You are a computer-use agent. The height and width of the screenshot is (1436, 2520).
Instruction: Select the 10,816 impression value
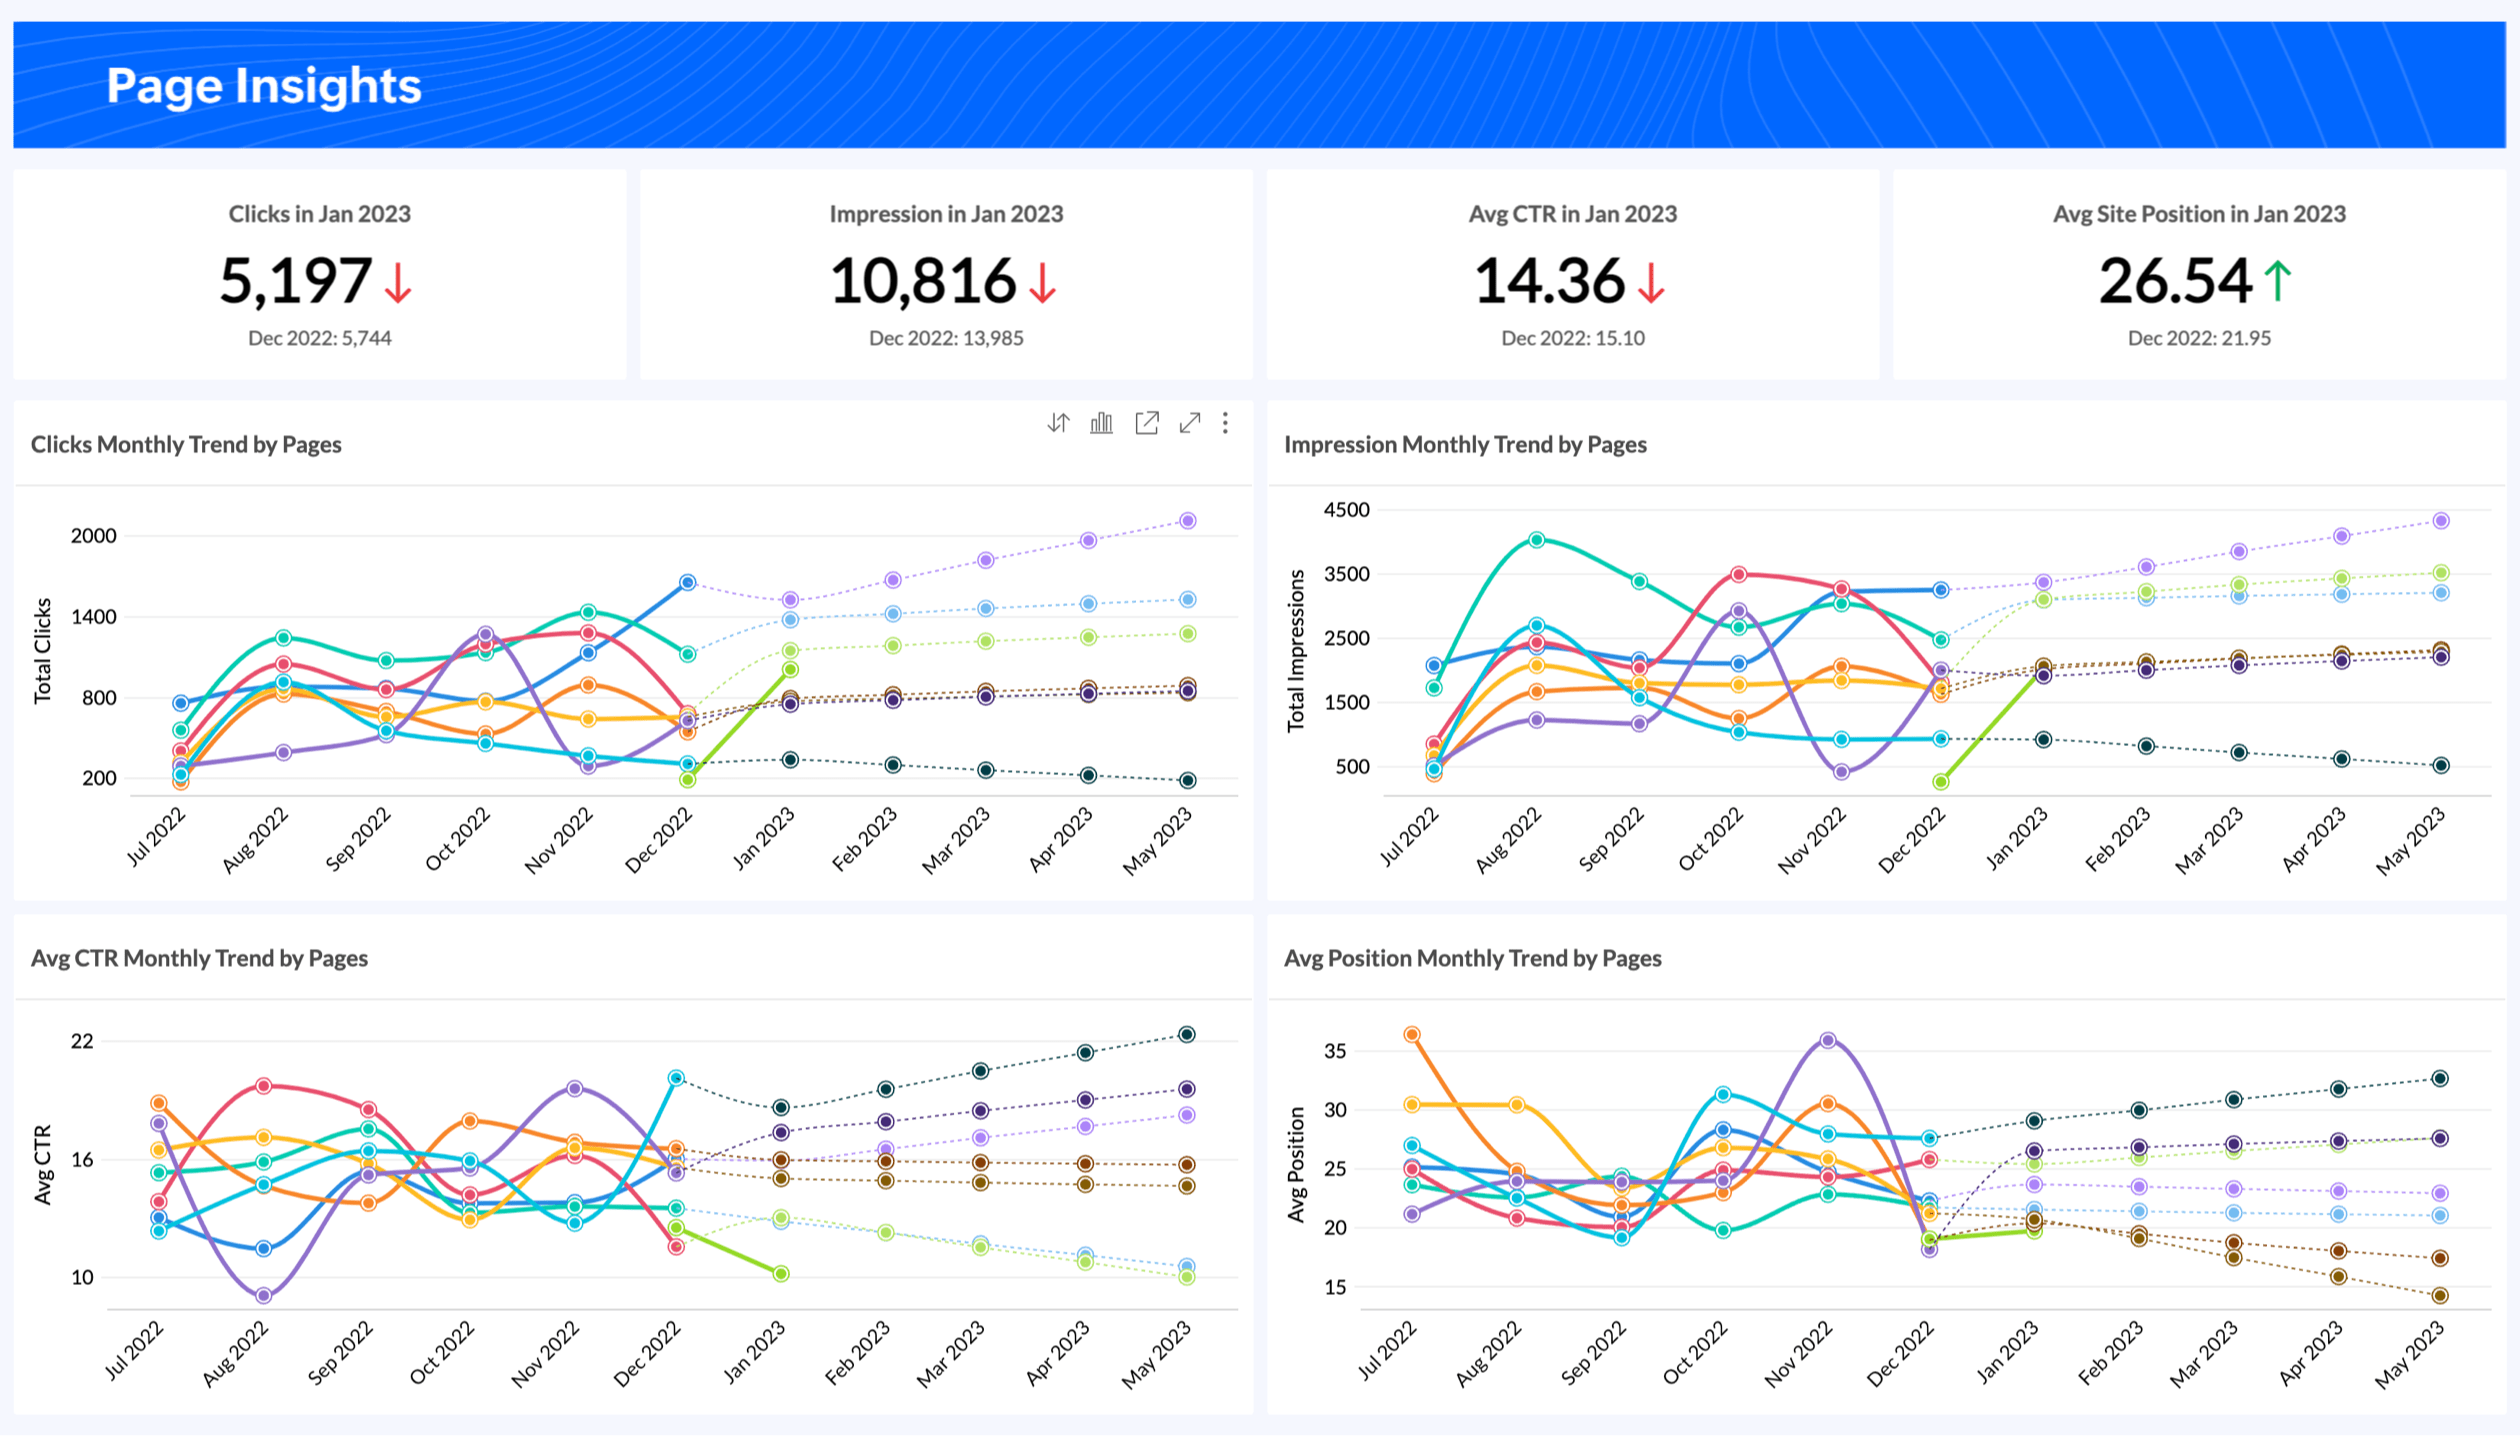click(x=923, y=281)
